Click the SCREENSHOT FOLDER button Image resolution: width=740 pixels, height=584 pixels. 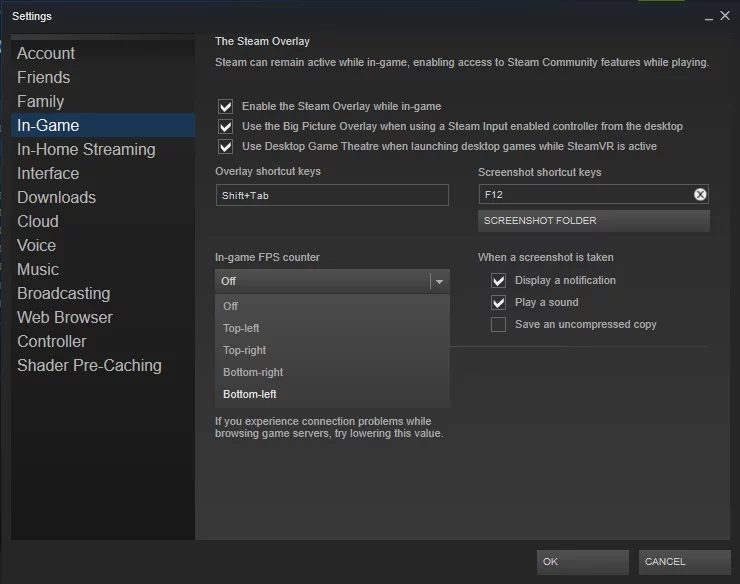point(593,220)
